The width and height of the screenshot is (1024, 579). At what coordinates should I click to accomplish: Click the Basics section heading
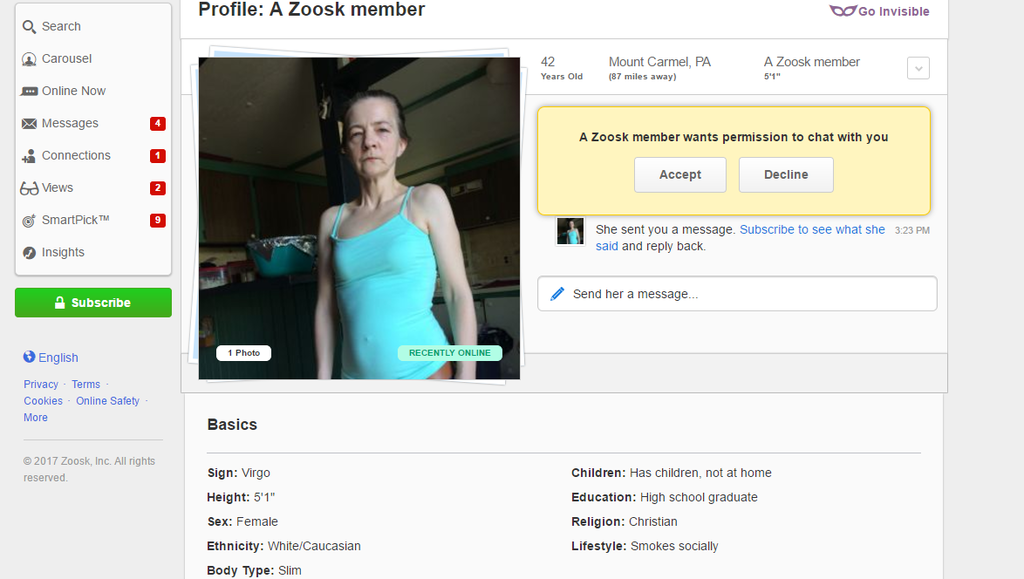pyautogui.click(x=232, y=424)
